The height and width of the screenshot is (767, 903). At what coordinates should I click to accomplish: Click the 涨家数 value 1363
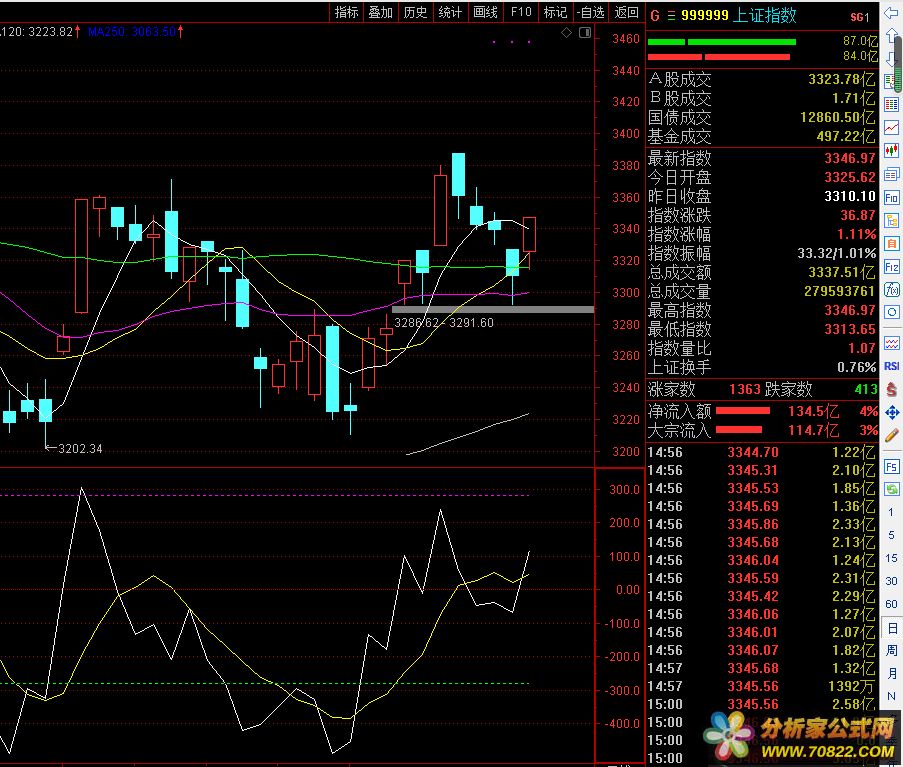point(745,390)
